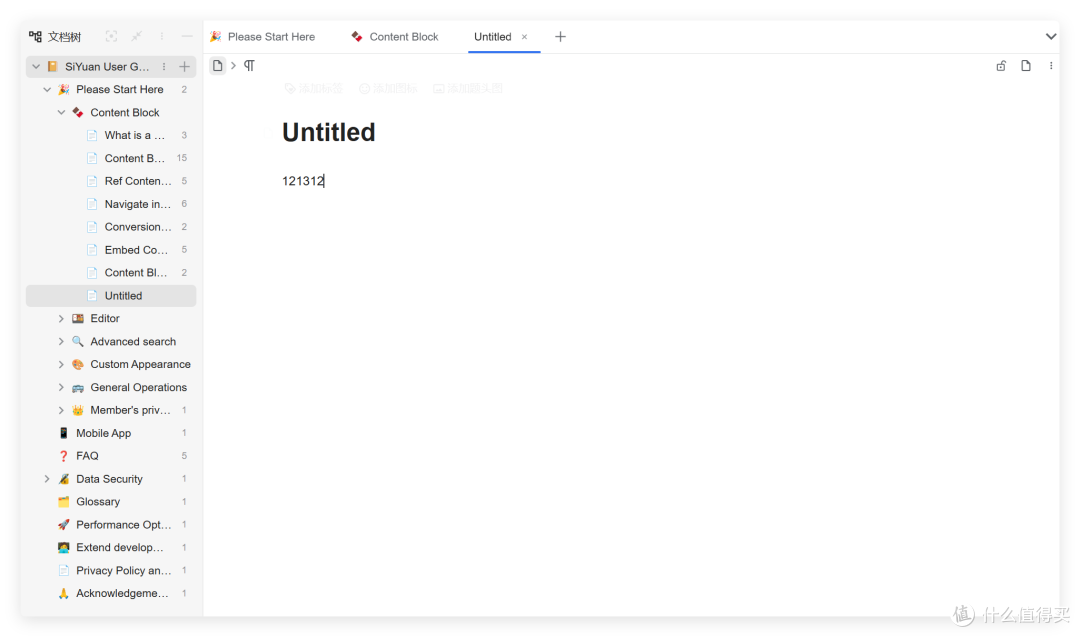Open 'Embed Co...' document
Viewport: 1080px width, 637px height.
(111, 250)
